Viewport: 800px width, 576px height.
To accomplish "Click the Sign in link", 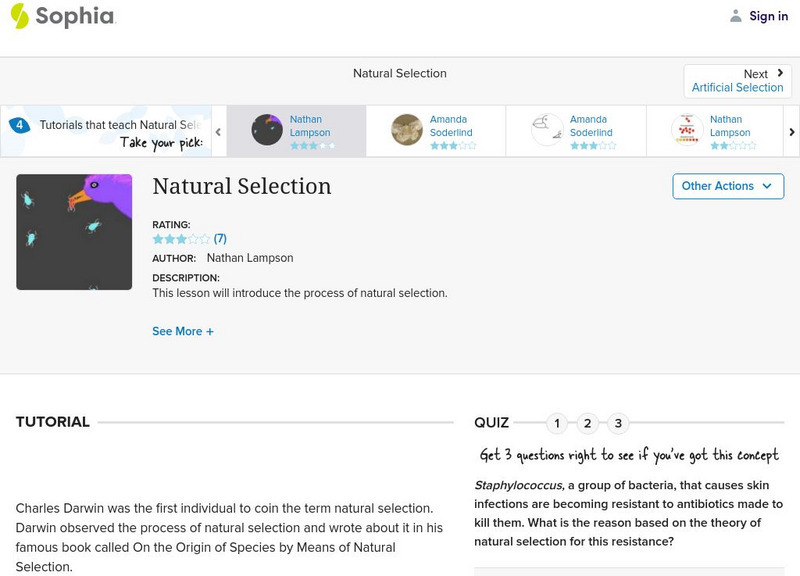I will coord(768,16).
